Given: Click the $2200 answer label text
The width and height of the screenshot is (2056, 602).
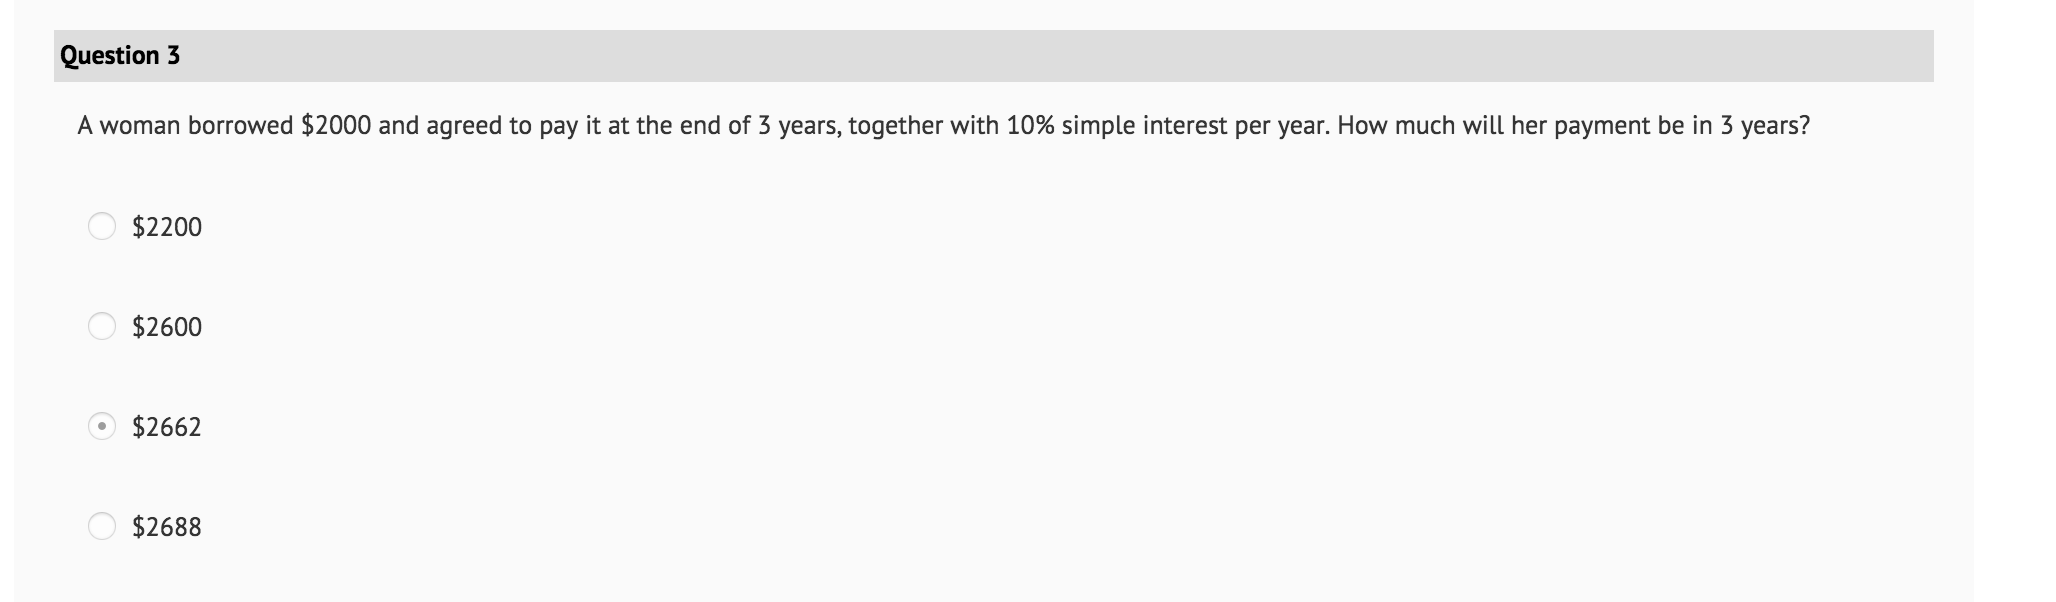Looking at the screenshot, I should point(167,227).
